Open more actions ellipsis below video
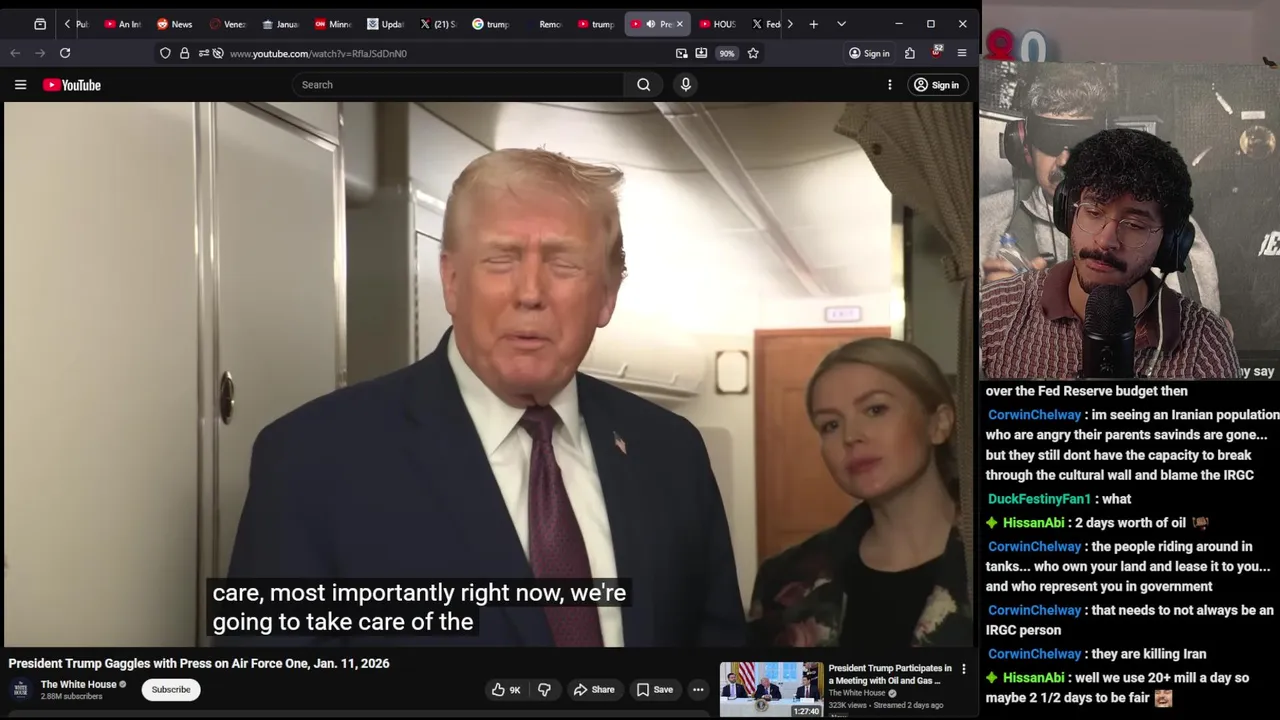 (698, 689)
